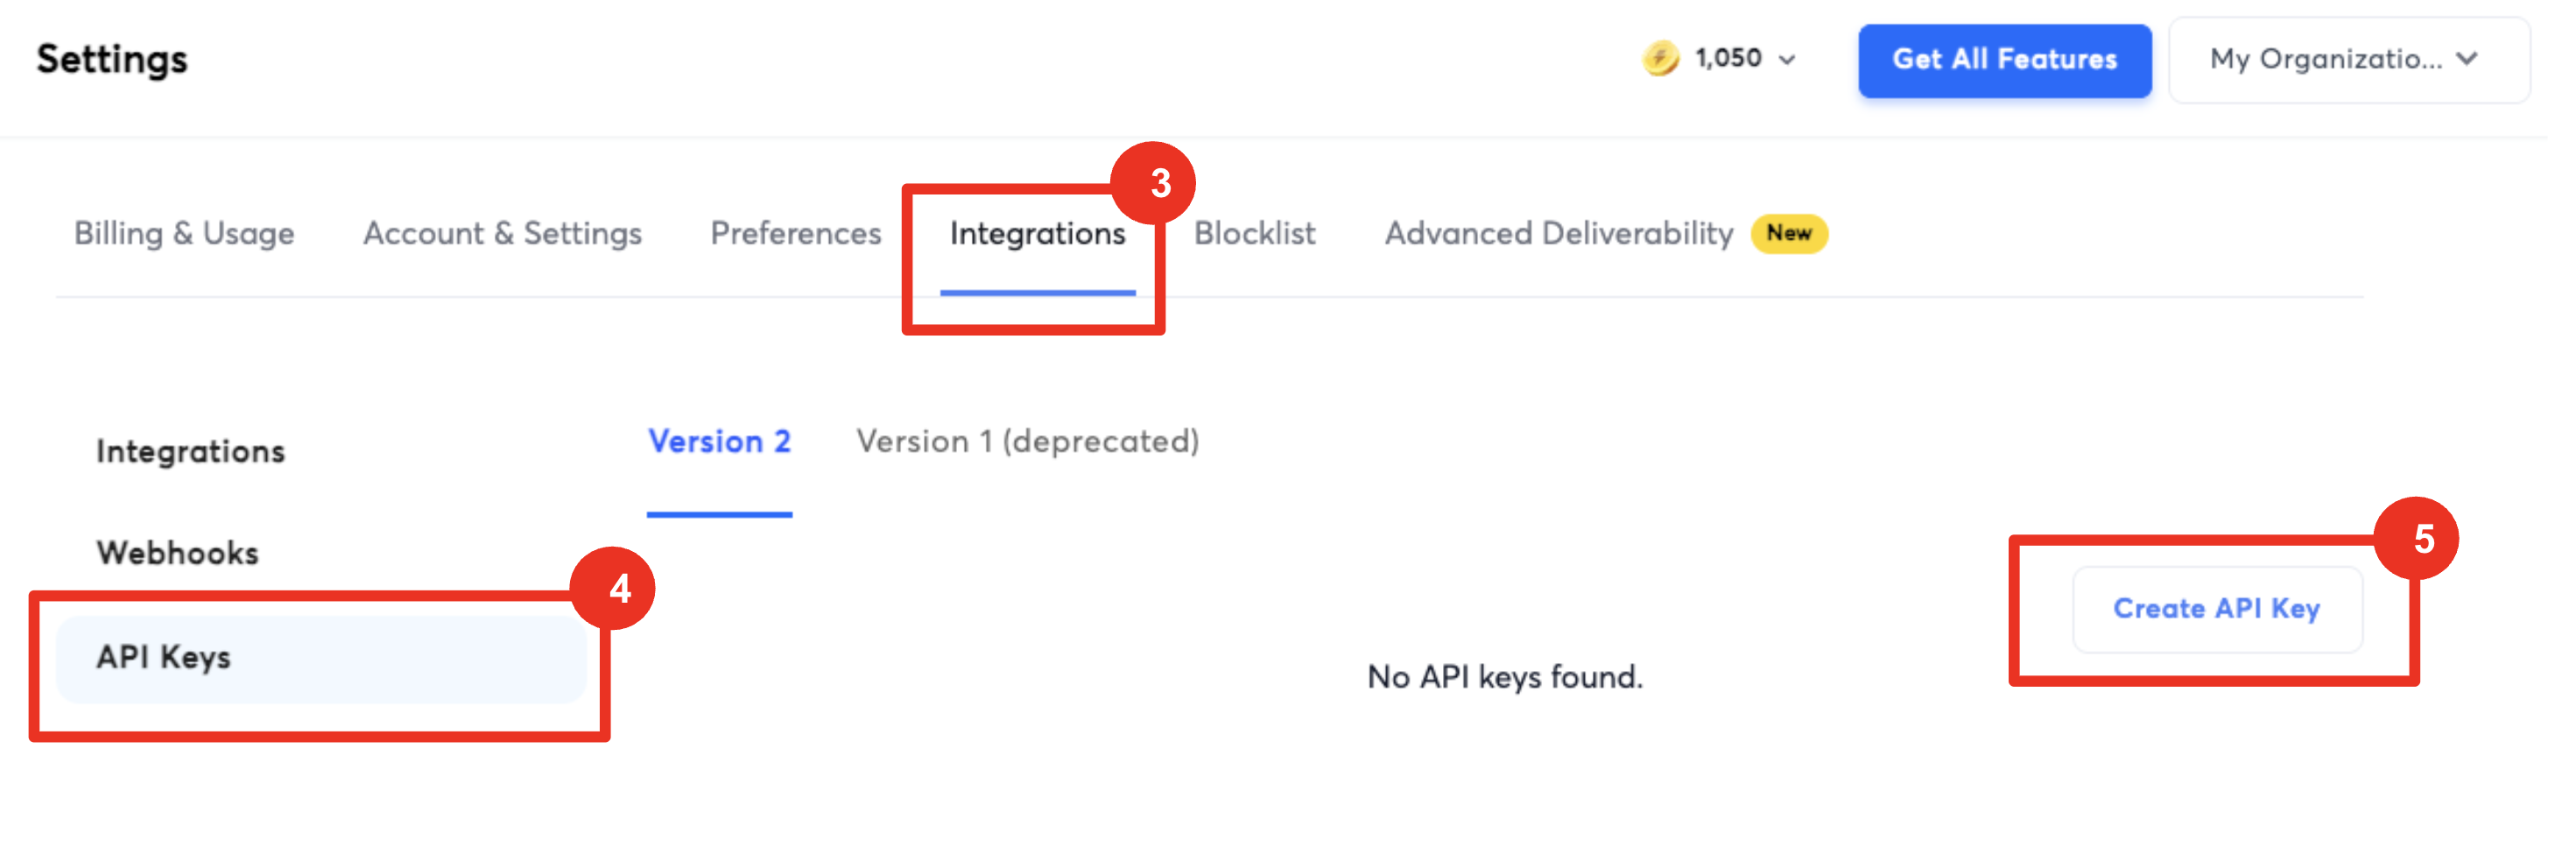The height and width of the screenshot is (848, 2576).
Task: Switch to the Billing & Usage tab
Action: pyautogui.click(x=183, y=233)
